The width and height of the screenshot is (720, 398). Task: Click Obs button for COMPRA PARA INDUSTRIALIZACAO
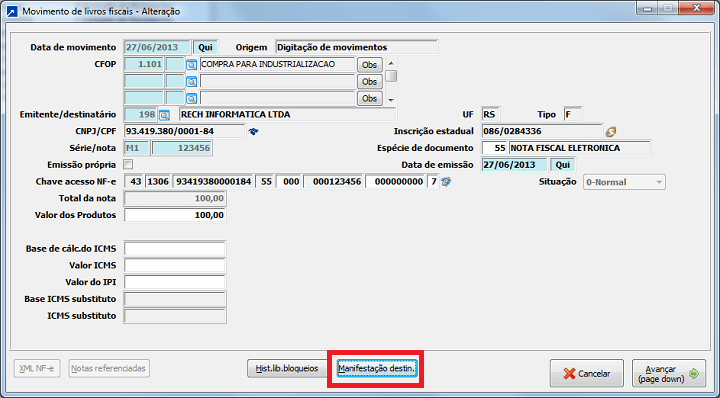[370, 65]
